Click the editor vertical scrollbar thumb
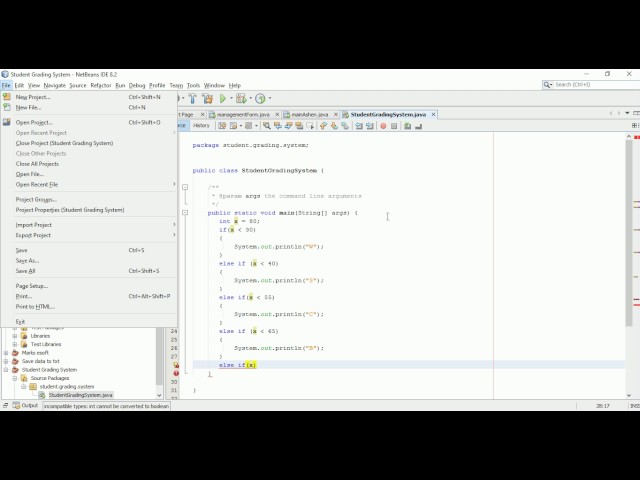Screen dimensions: 640x480 (629, 233)
